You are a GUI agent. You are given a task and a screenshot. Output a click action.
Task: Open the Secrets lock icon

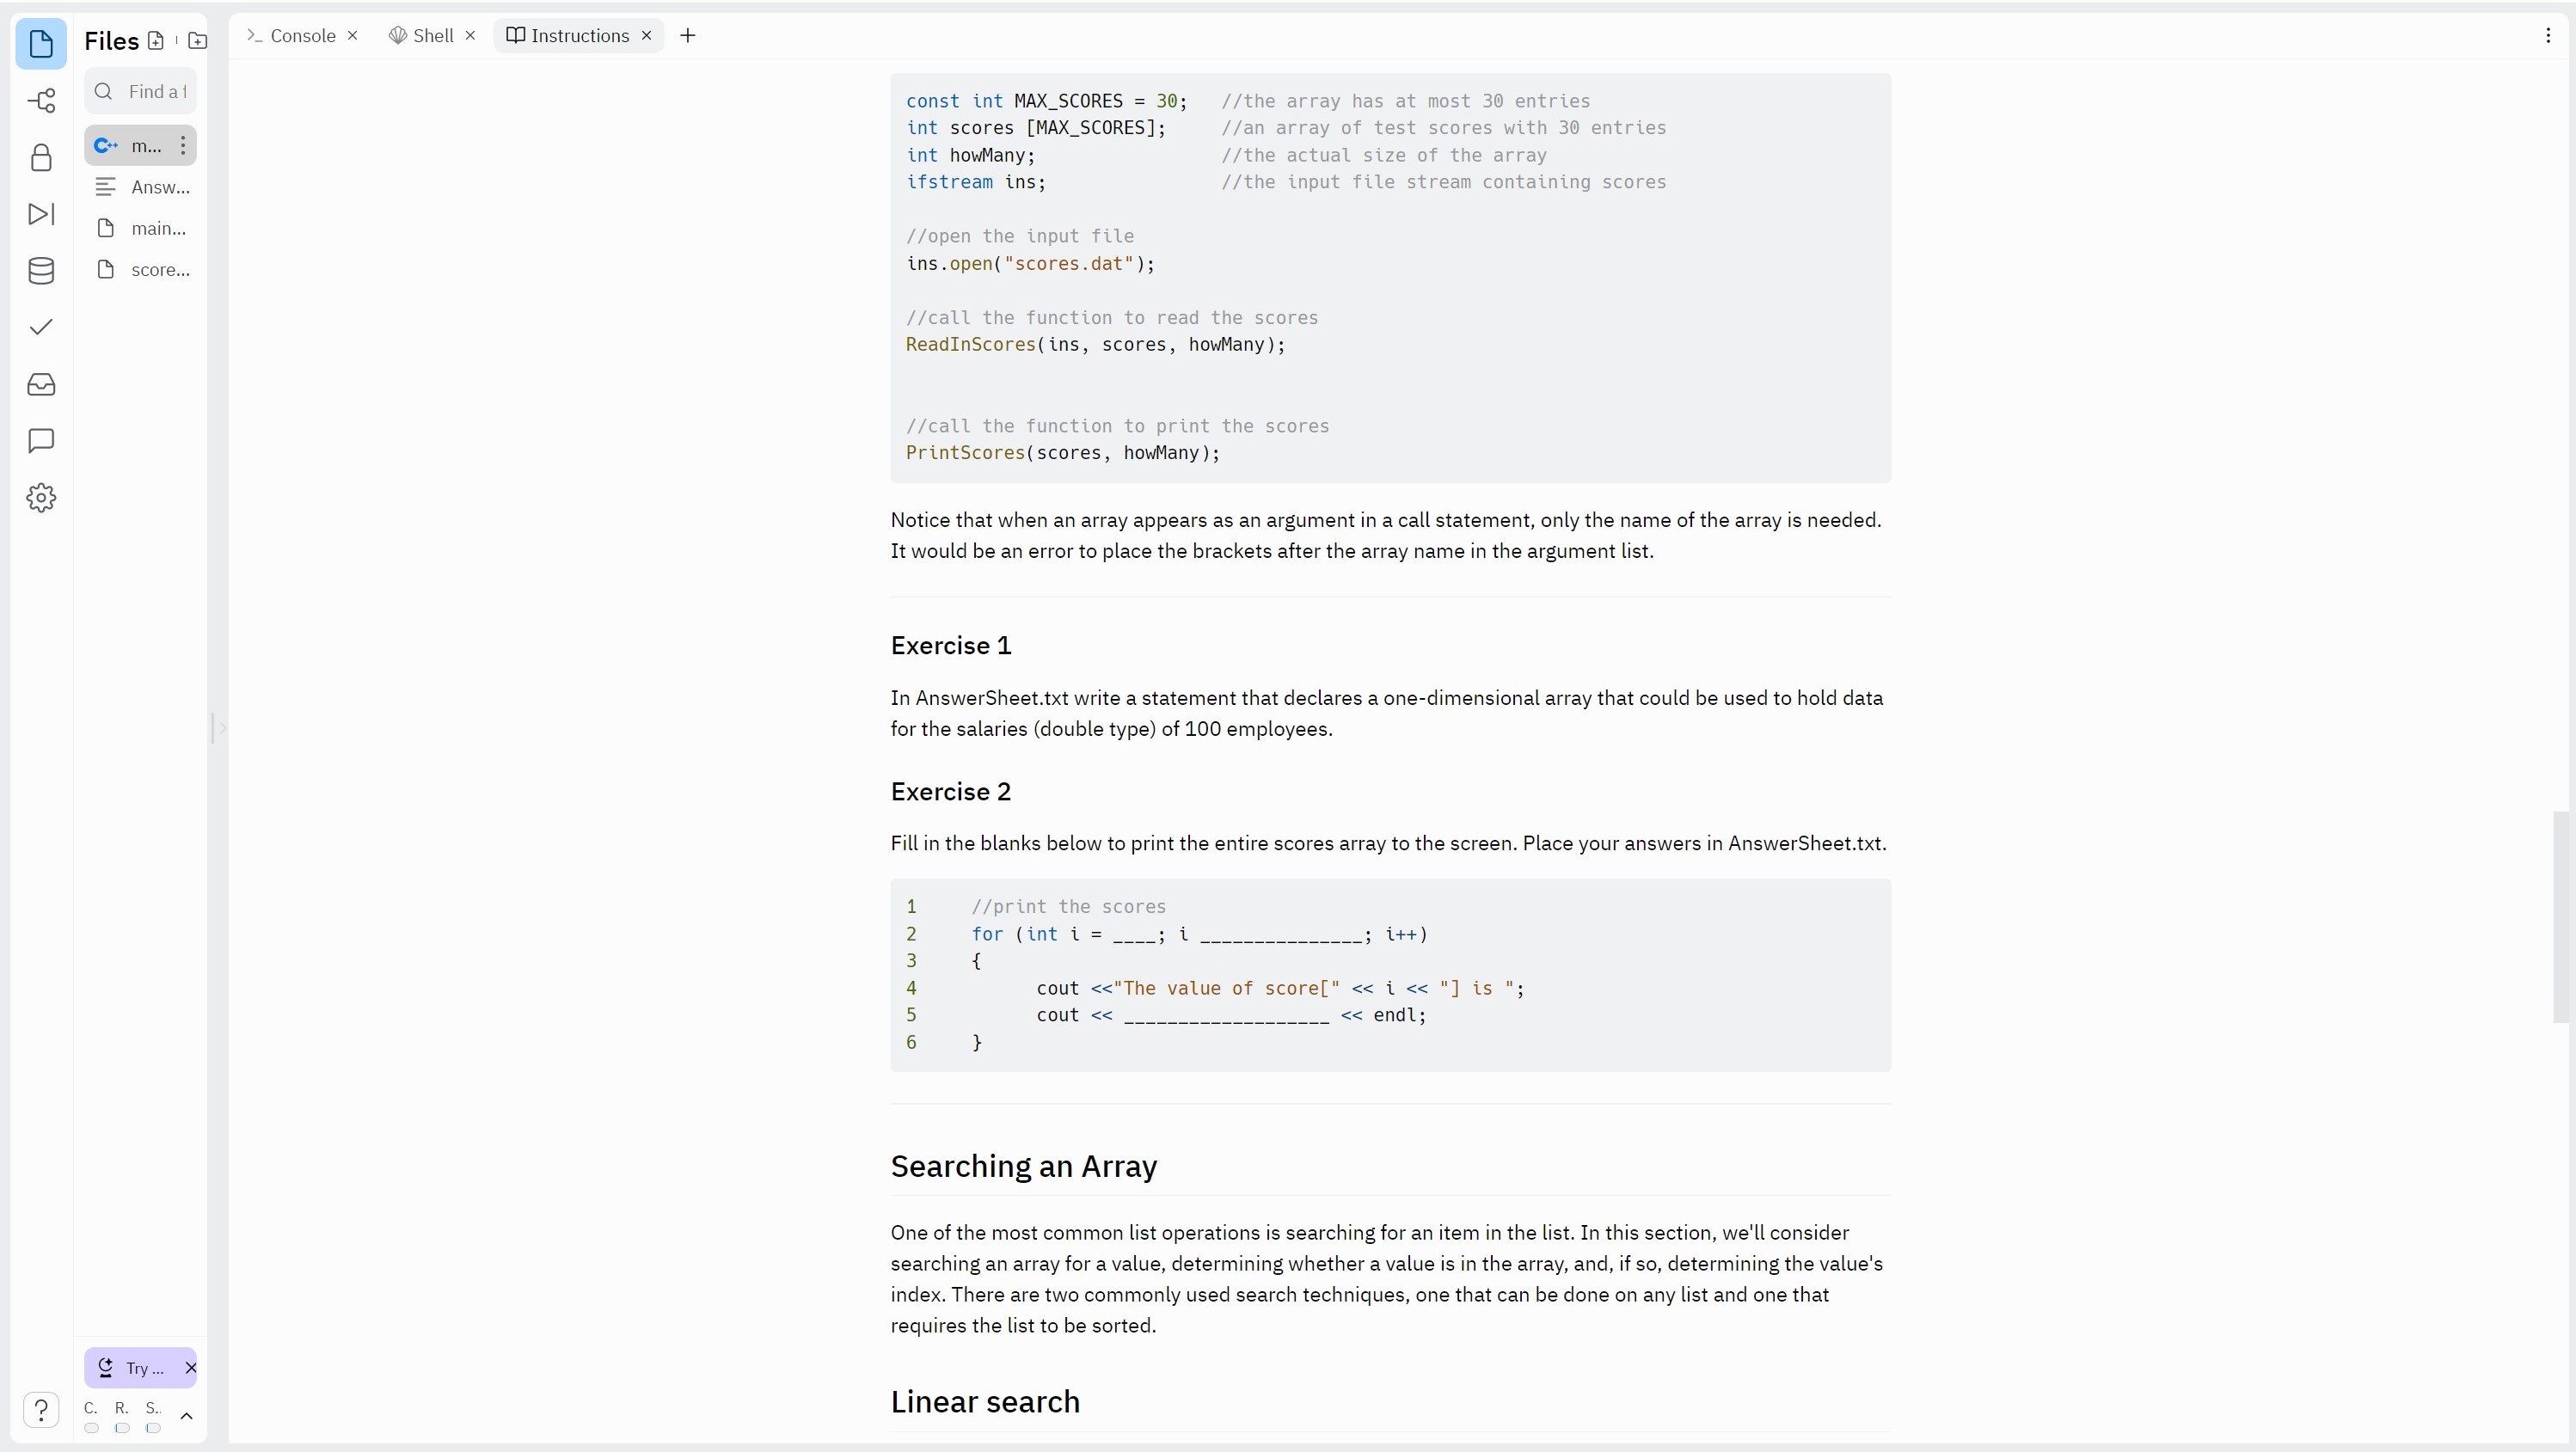(41, 158)
